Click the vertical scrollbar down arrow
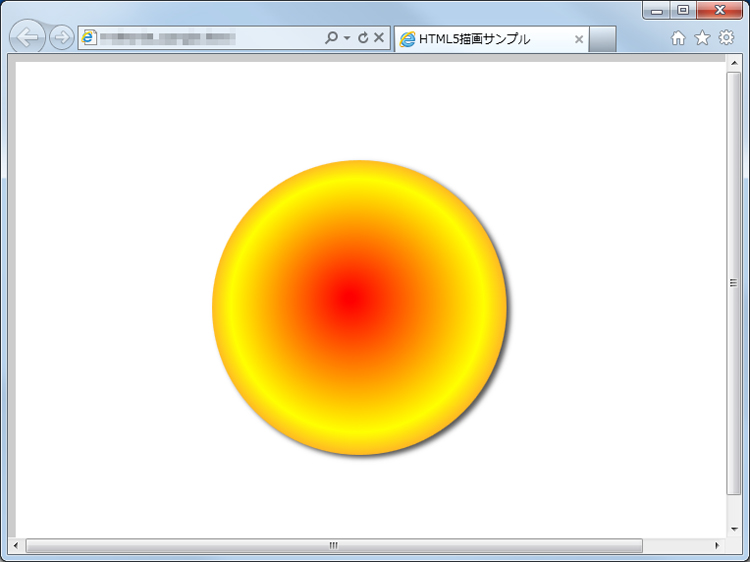 734,529
